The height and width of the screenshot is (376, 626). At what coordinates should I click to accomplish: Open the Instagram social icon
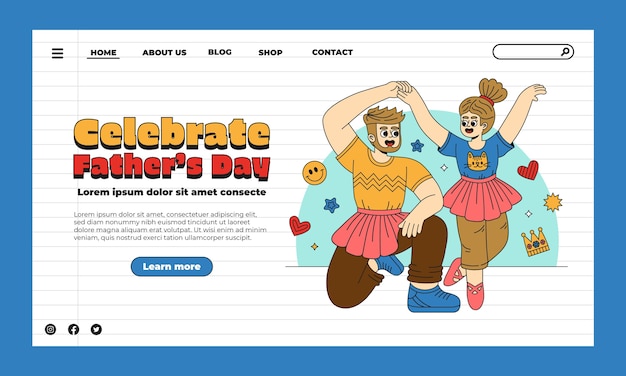pos(50,329)
